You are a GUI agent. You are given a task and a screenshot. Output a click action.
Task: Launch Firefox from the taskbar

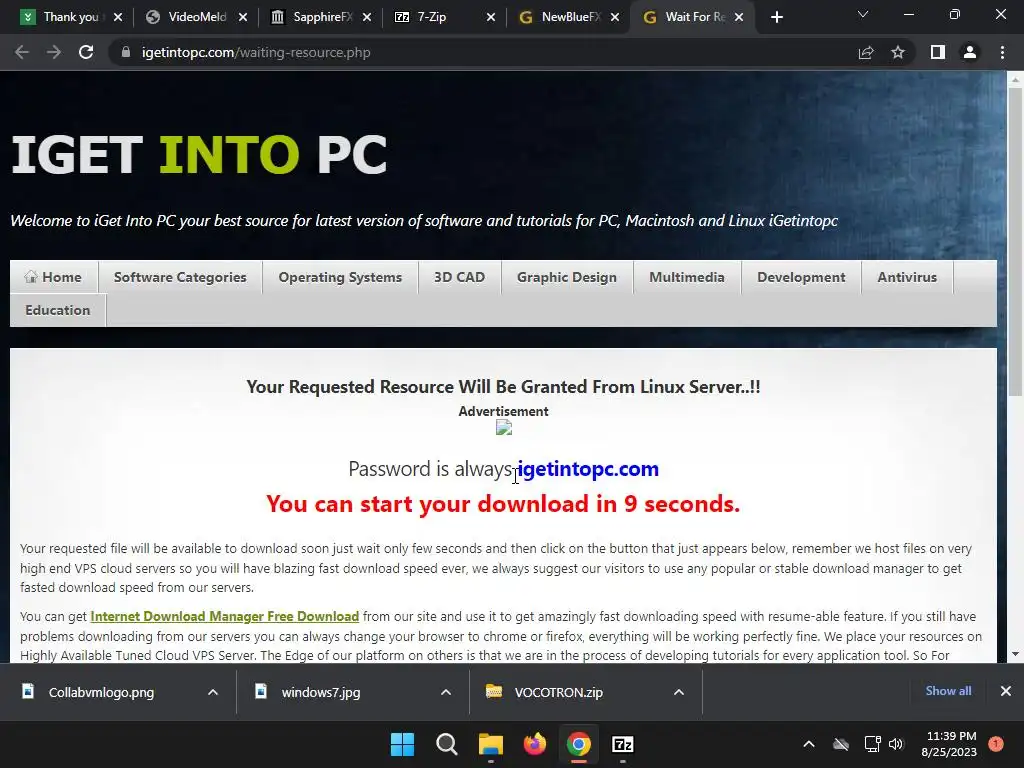[535, 744]
